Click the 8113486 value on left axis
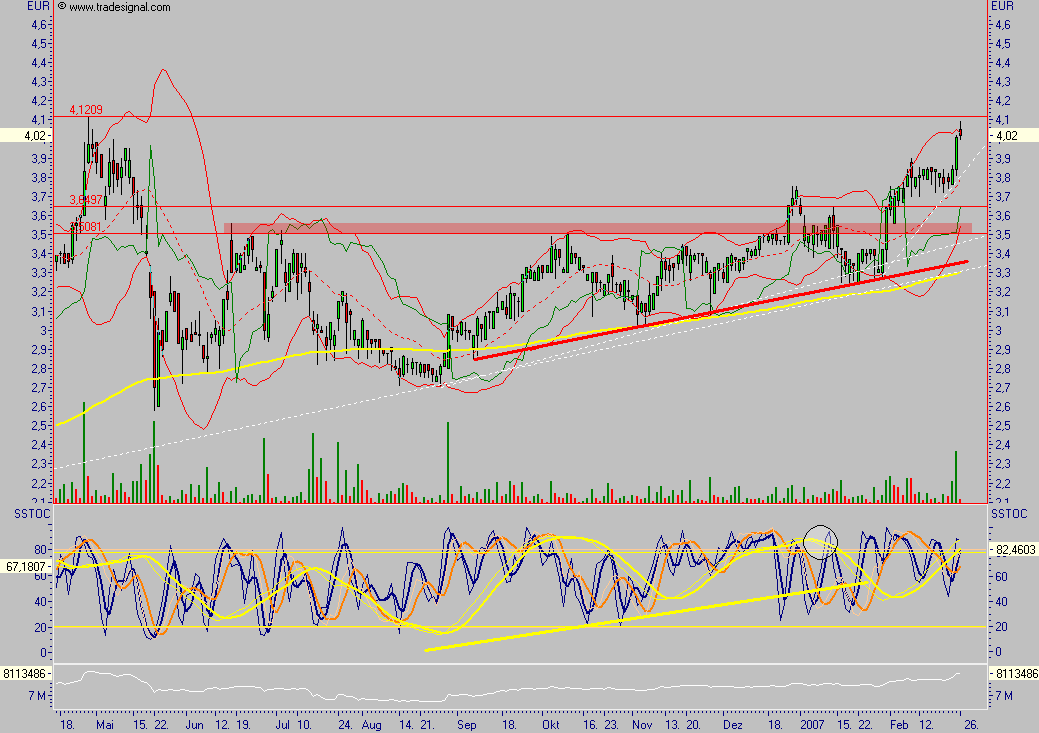 point(25,673)
